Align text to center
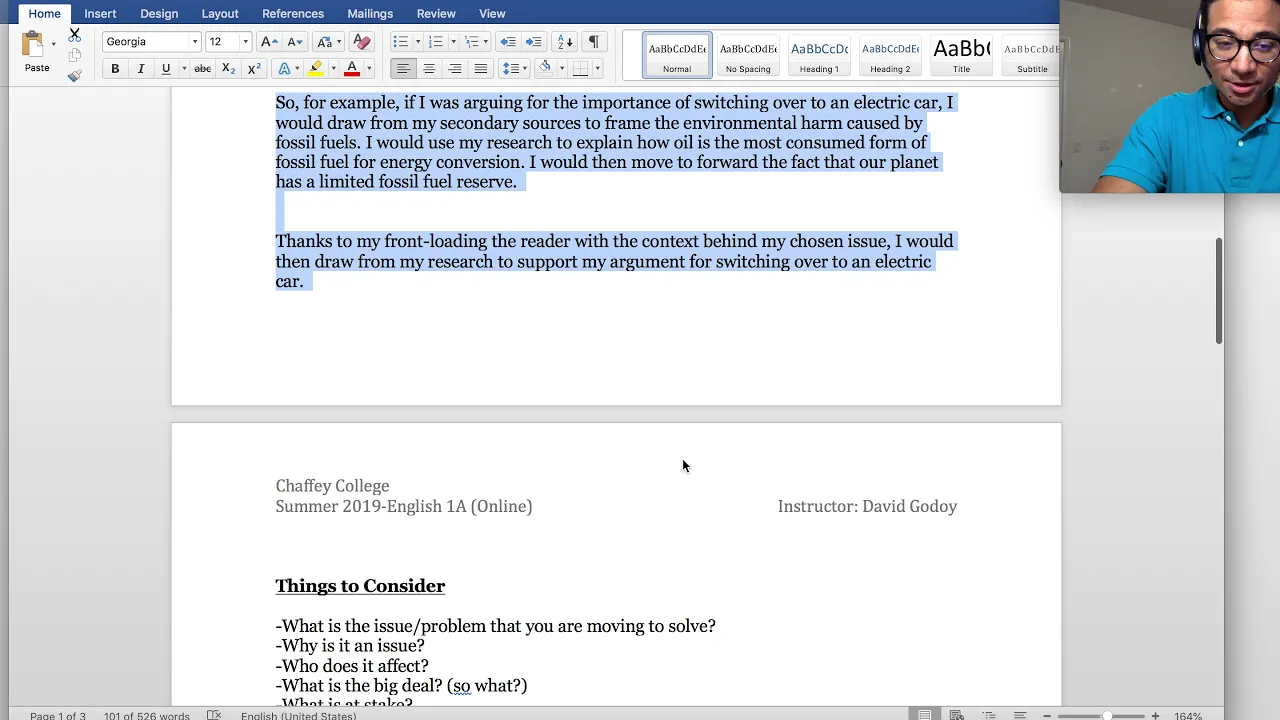Image resolution: width=1280 pixels, height=720 pixels. 429,69
